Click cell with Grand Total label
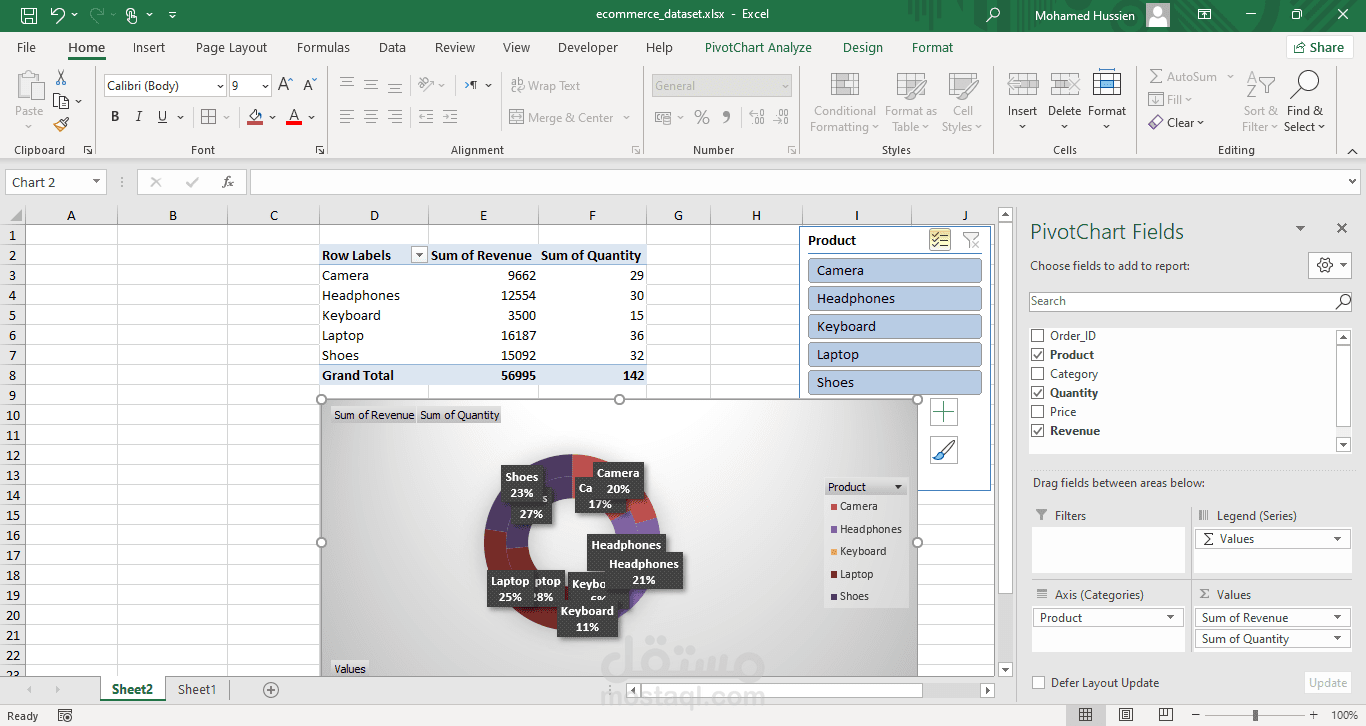 point(374,376)
